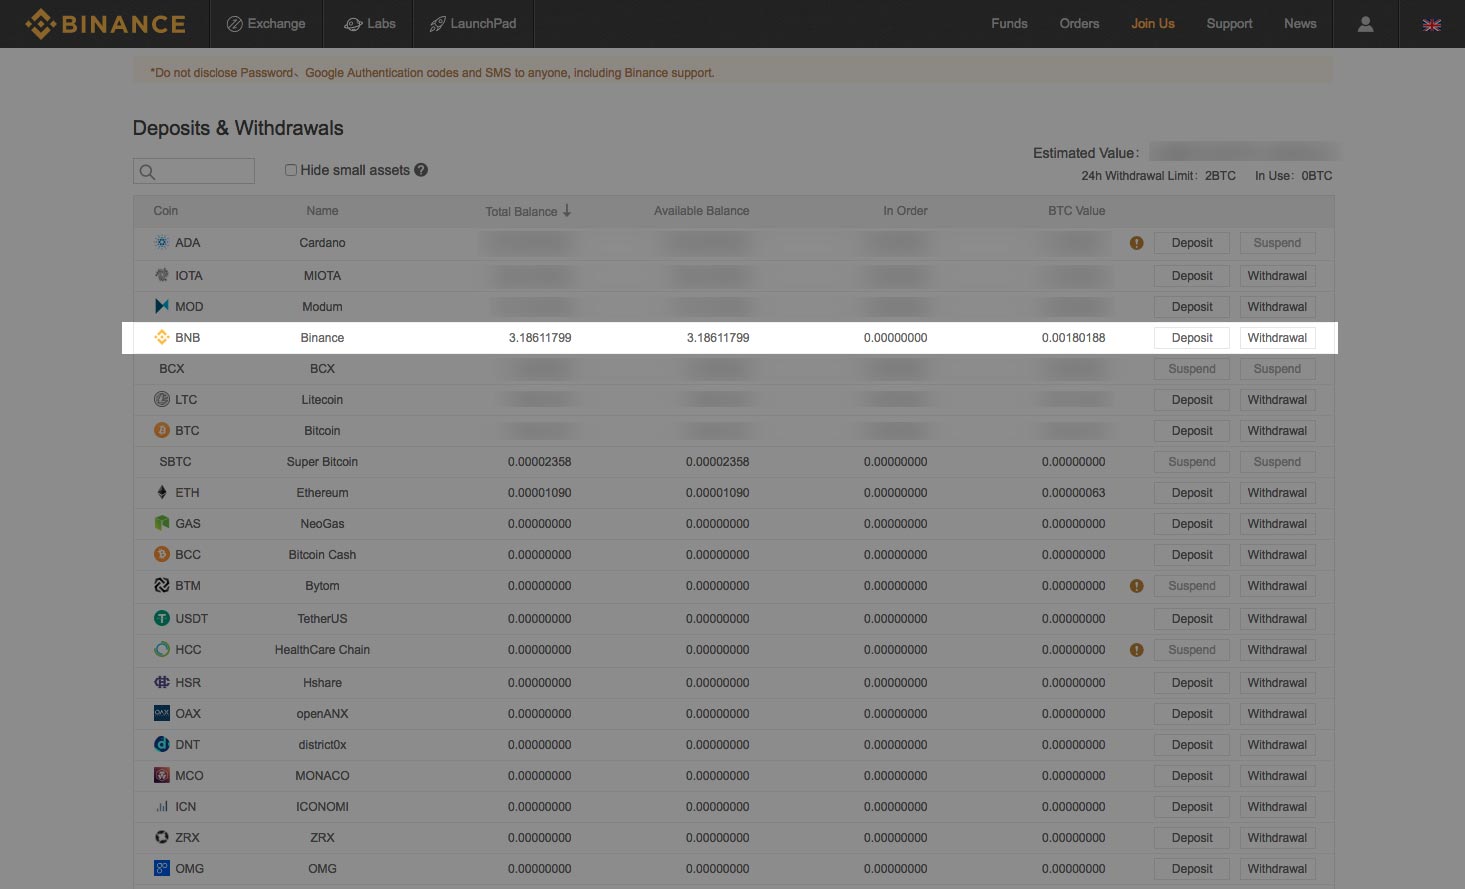Click Suspend button in ADA row
The image size is (1465, 889).
click(x=1277, y=243)
